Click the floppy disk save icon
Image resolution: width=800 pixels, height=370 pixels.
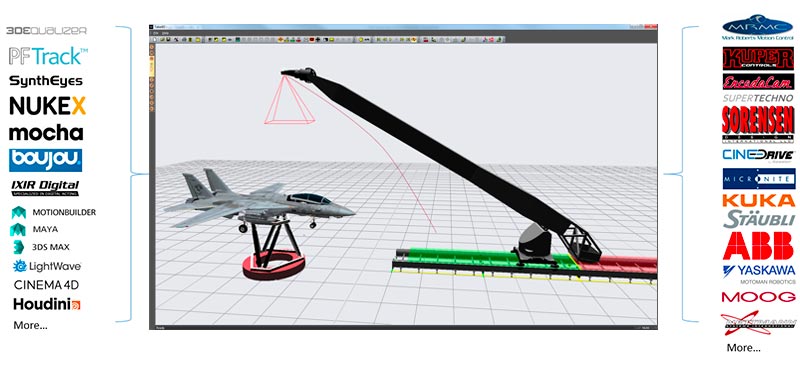click(x=168, y=39)
